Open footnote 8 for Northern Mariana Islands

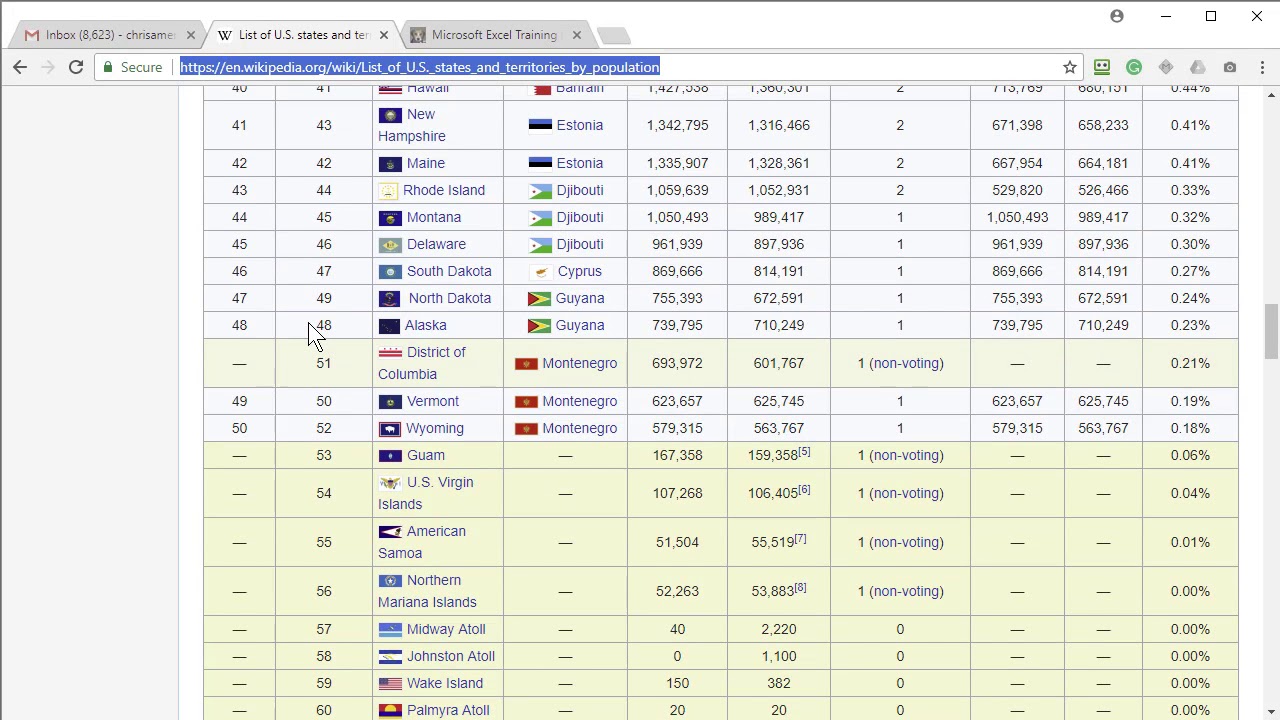tap(800, 588)
